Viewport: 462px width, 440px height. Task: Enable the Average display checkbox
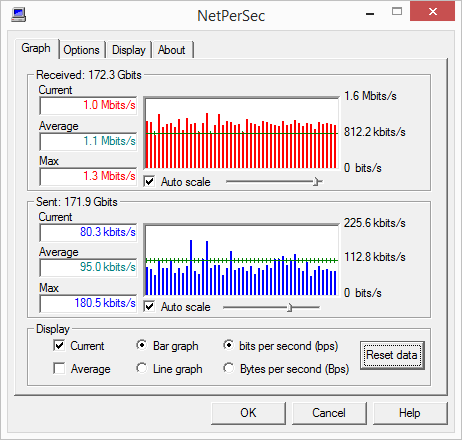(x=59, y=369)
